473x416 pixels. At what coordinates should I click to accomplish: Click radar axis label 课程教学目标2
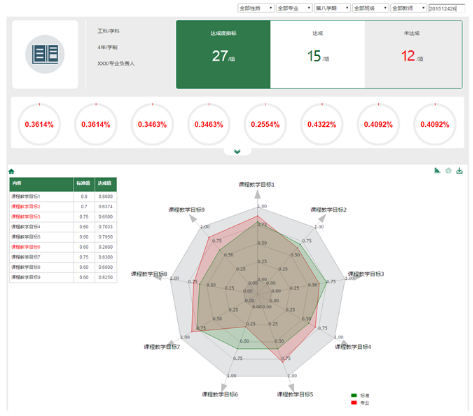click(329, 210)
